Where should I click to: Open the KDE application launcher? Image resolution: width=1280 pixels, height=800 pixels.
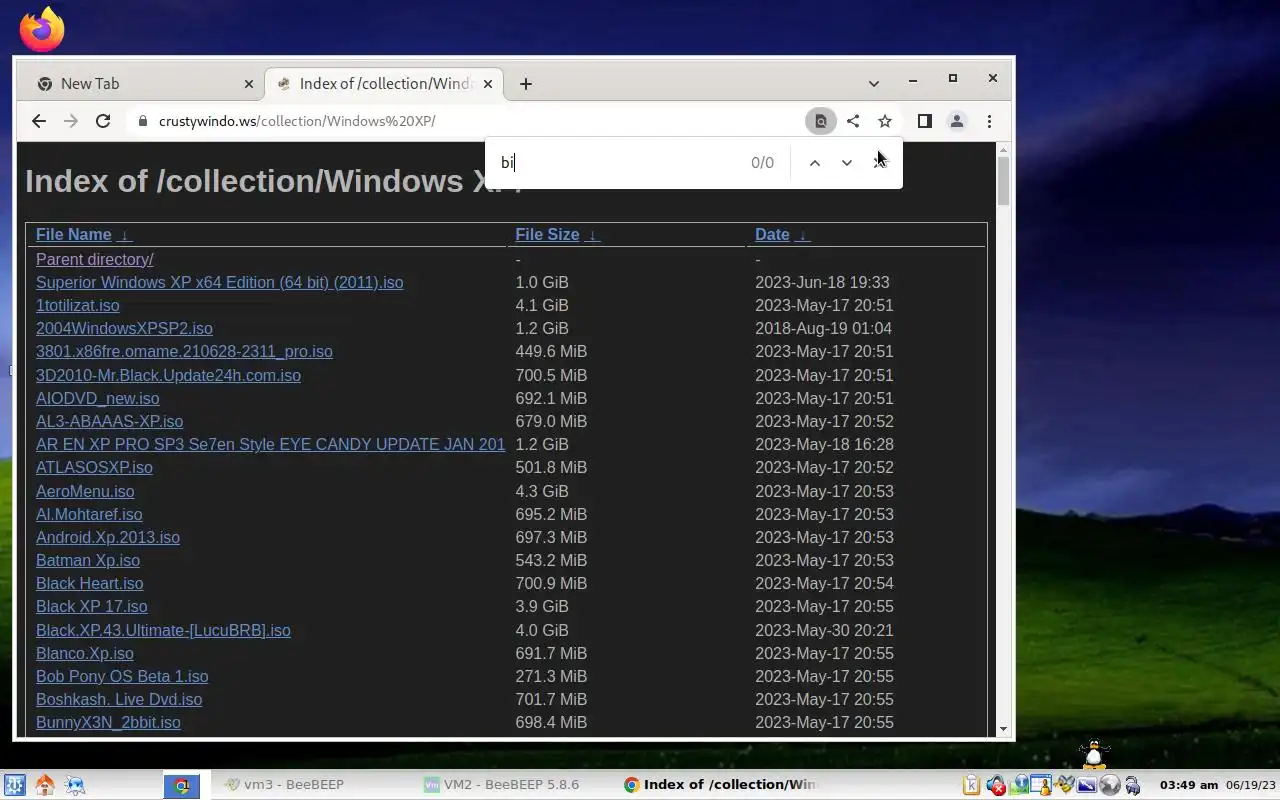[x=14, y=785]
